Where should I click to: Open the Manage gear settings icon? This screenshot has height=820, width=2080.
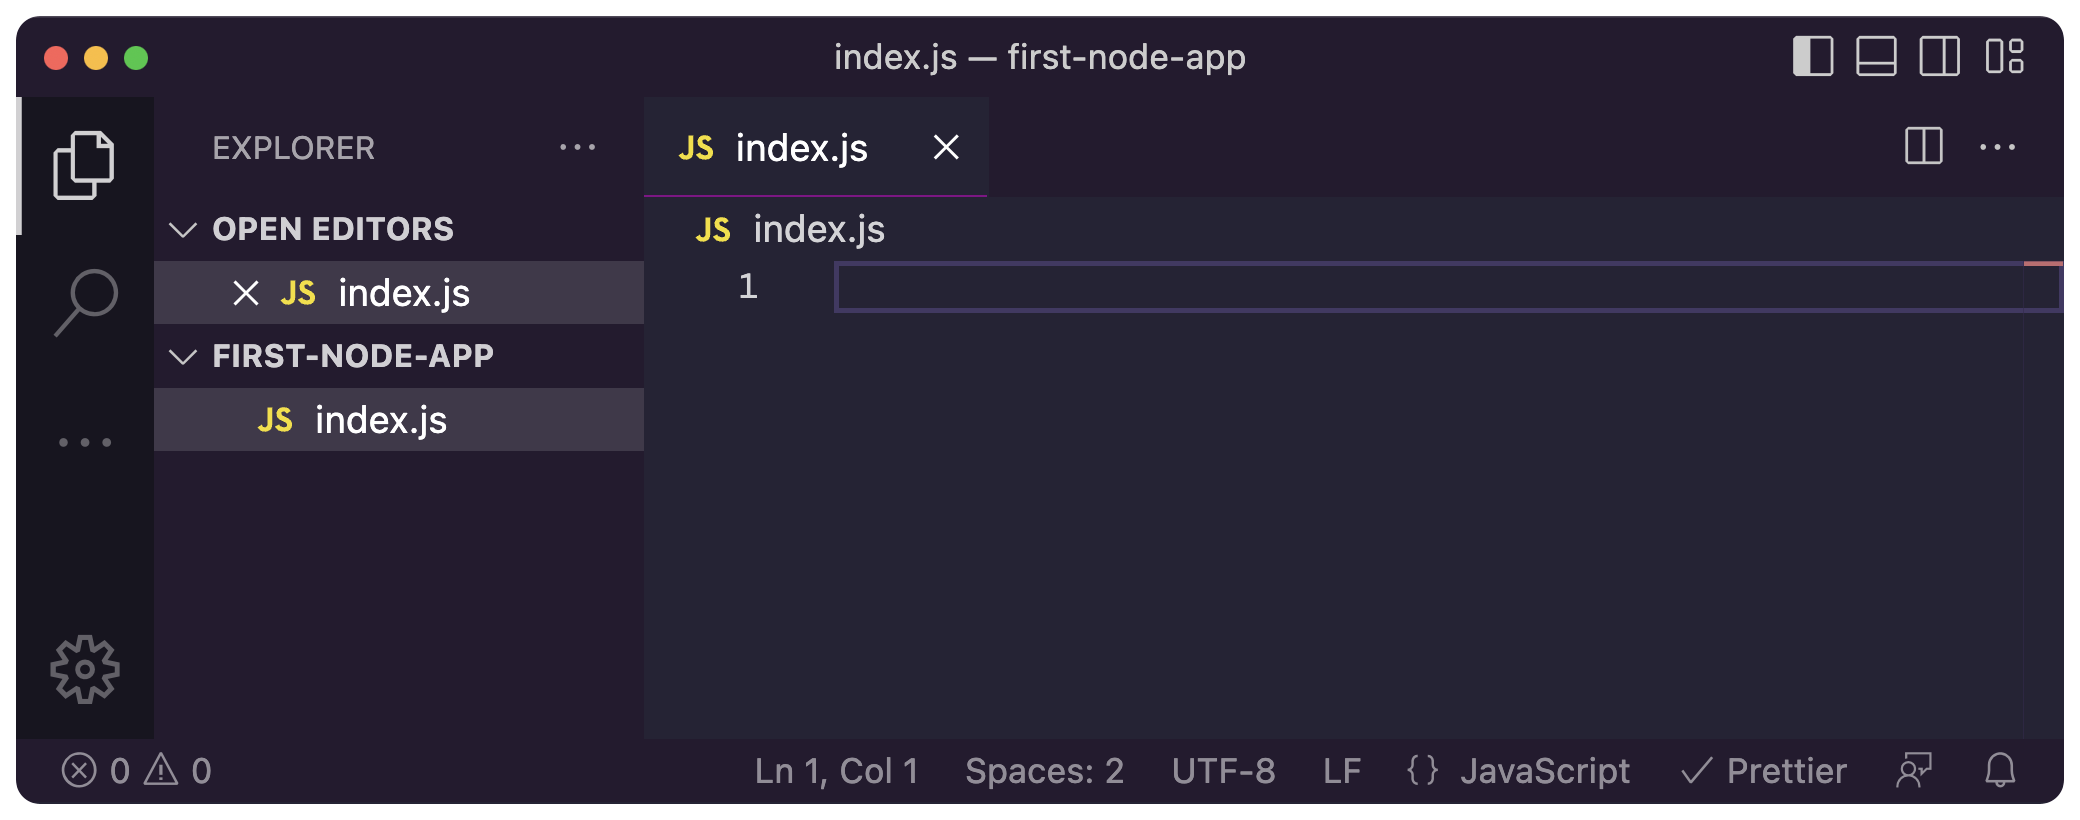[85, 669]
